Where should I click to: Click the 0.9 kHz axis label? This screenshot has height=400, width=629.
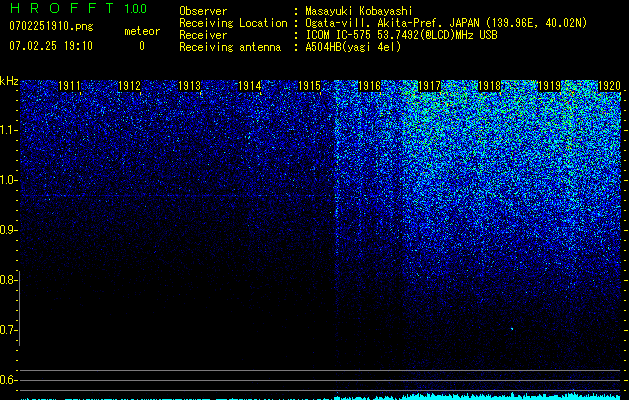[8, 230]
